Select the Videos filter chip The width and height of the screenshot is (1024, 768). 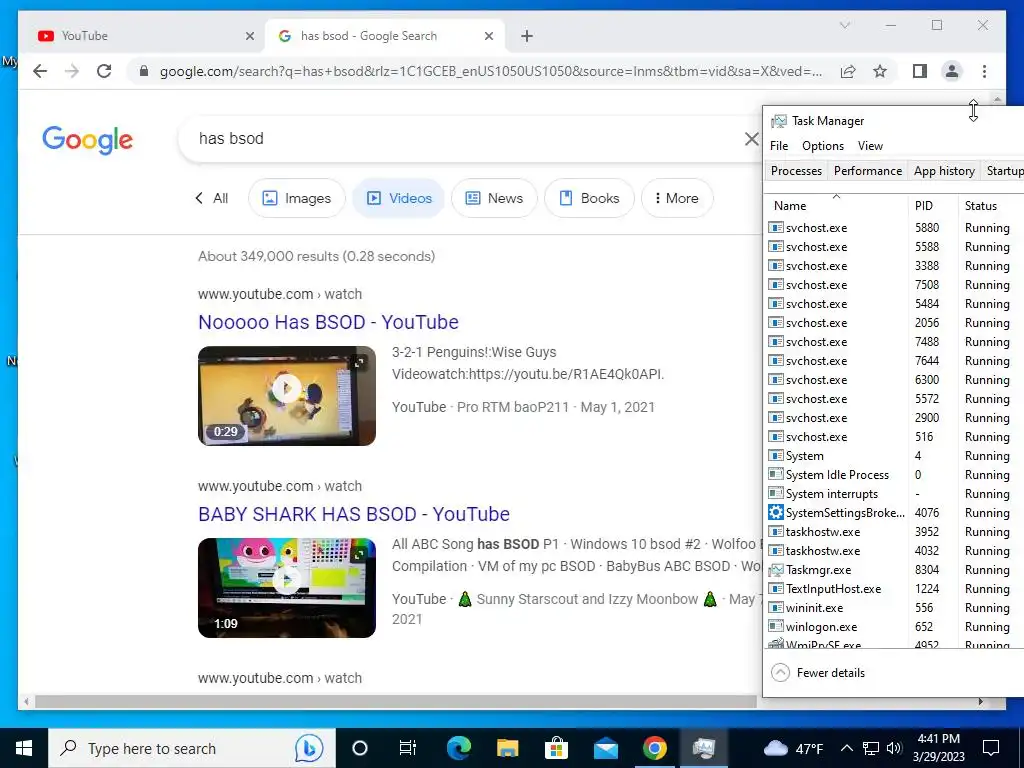pos(398,198)
